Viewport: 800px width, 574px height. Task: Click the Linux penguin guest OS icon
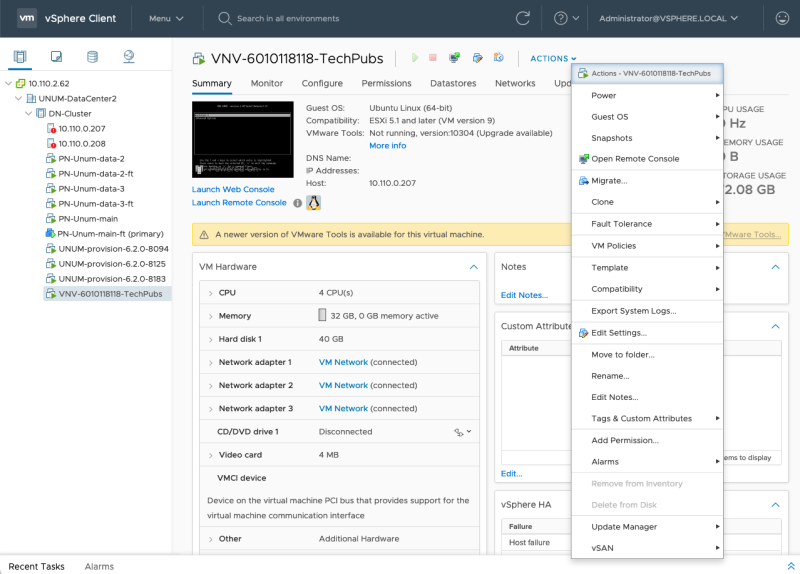click(313, 203)
